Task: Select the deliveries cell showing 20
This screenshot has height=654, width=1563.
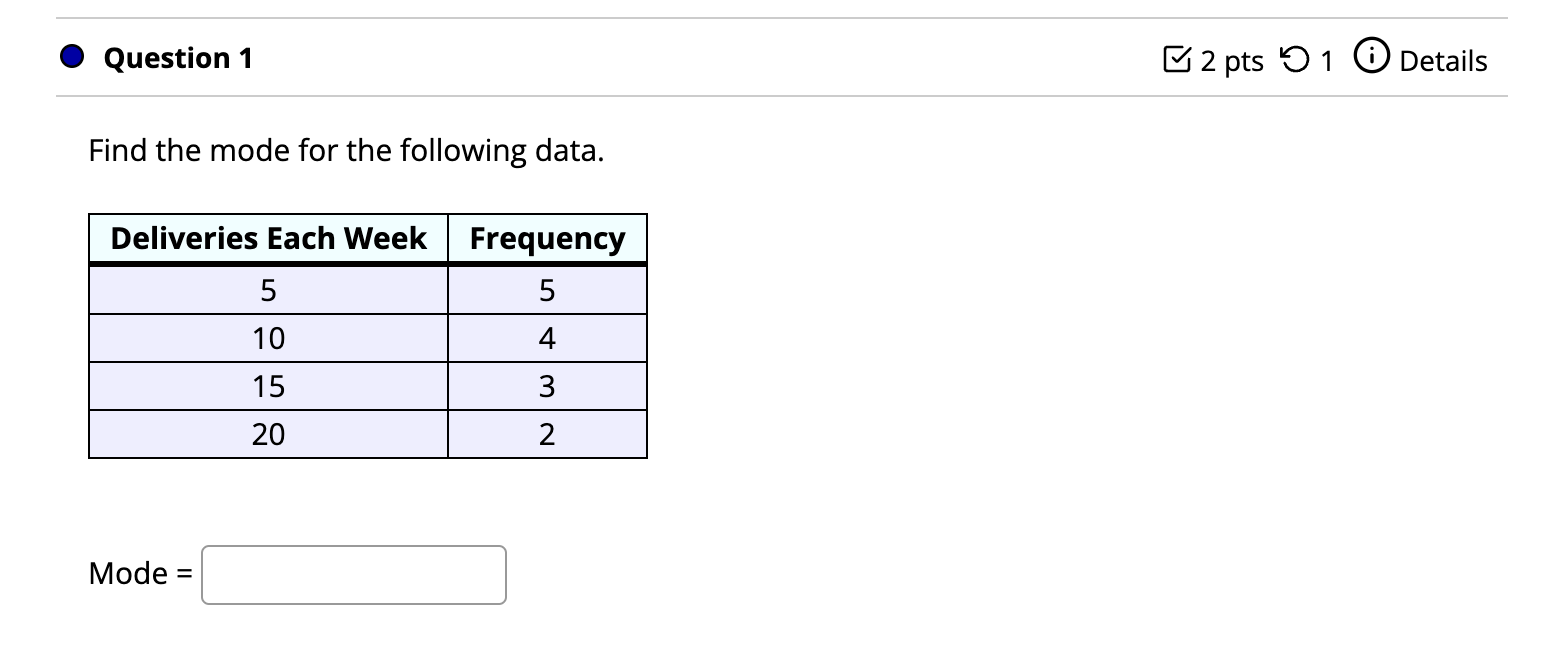Action: (268, 434)
